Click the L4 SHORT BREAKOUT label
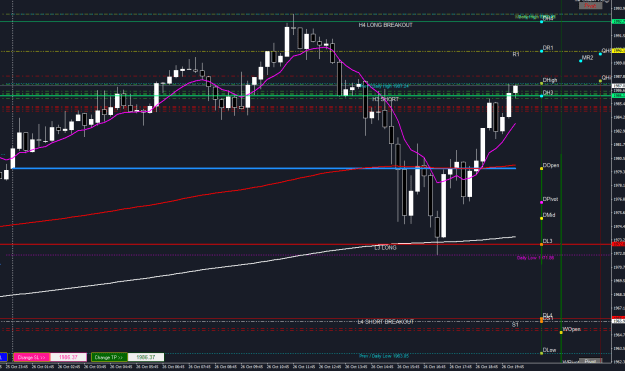625x371 pixels. click(385, 321)
